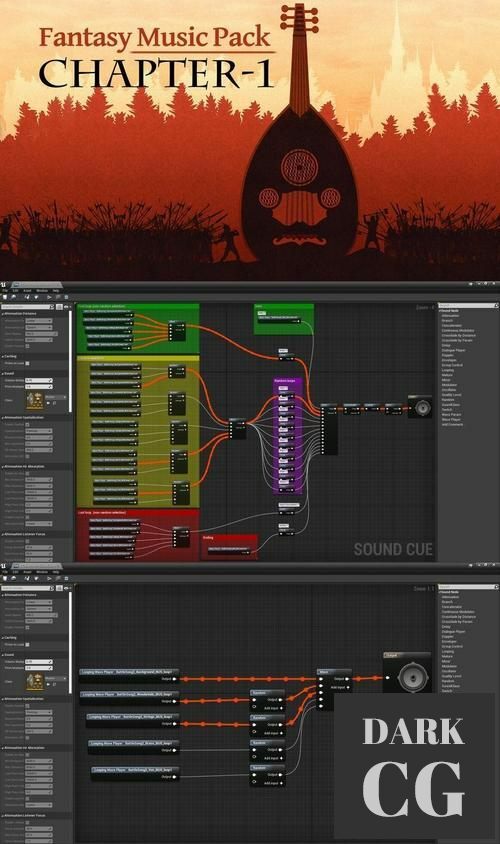Select Crossfade by Distance in upper palette

pyautogui.click(x=459, y=335)
